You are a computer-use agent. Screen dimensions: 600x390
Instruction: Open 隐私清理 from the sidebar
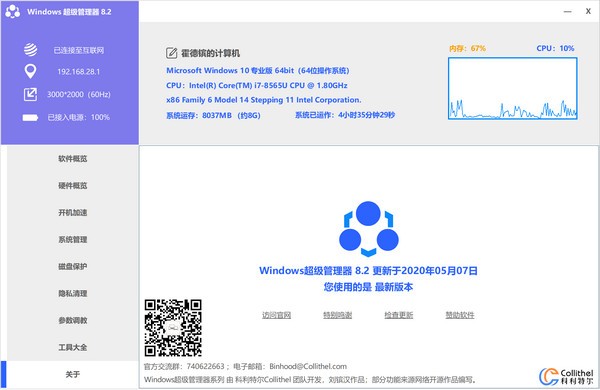(x=73, y=294)
